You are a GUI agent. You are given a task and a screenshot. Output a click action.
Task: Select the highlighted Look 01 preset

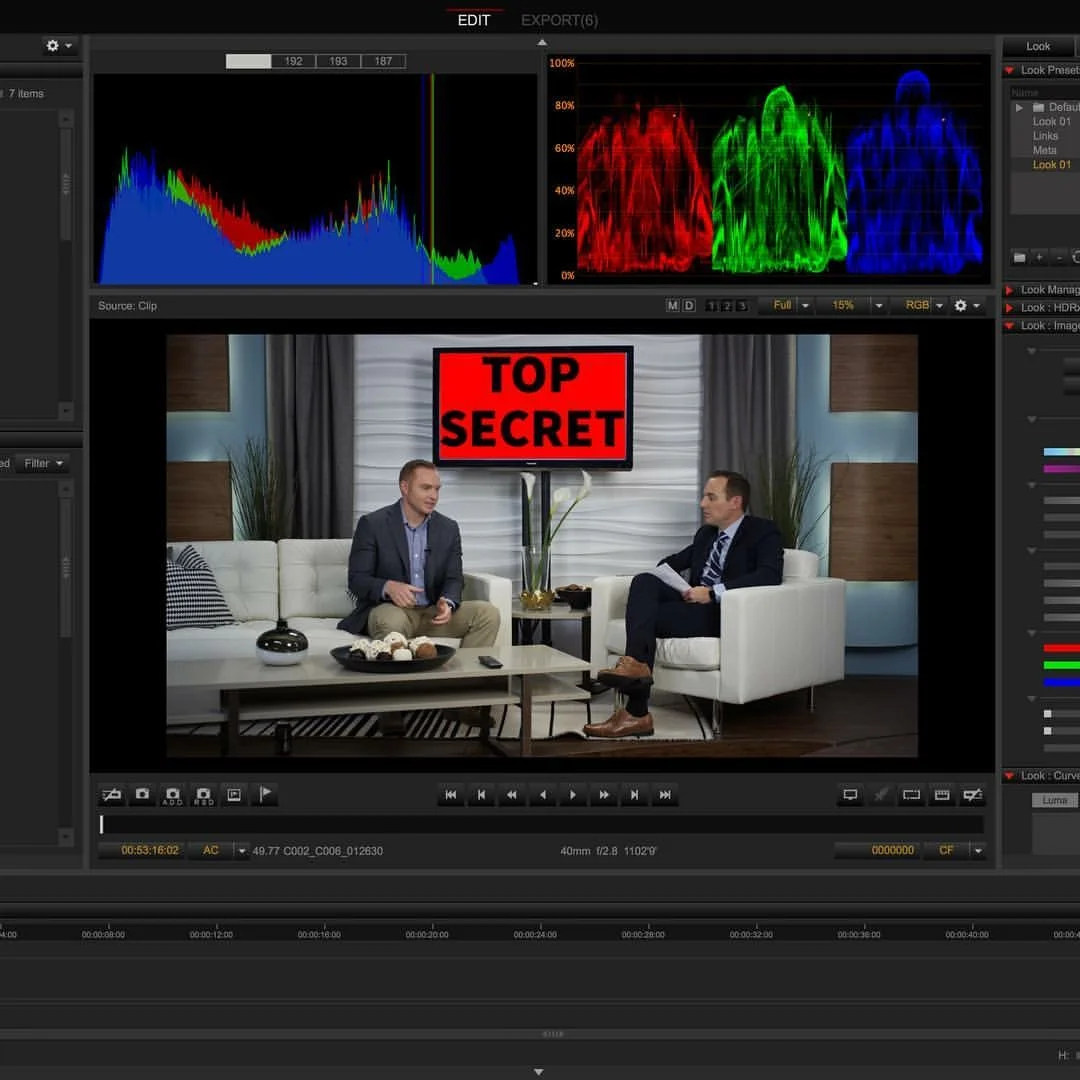pyautogui.click(x=1051, y=165)
